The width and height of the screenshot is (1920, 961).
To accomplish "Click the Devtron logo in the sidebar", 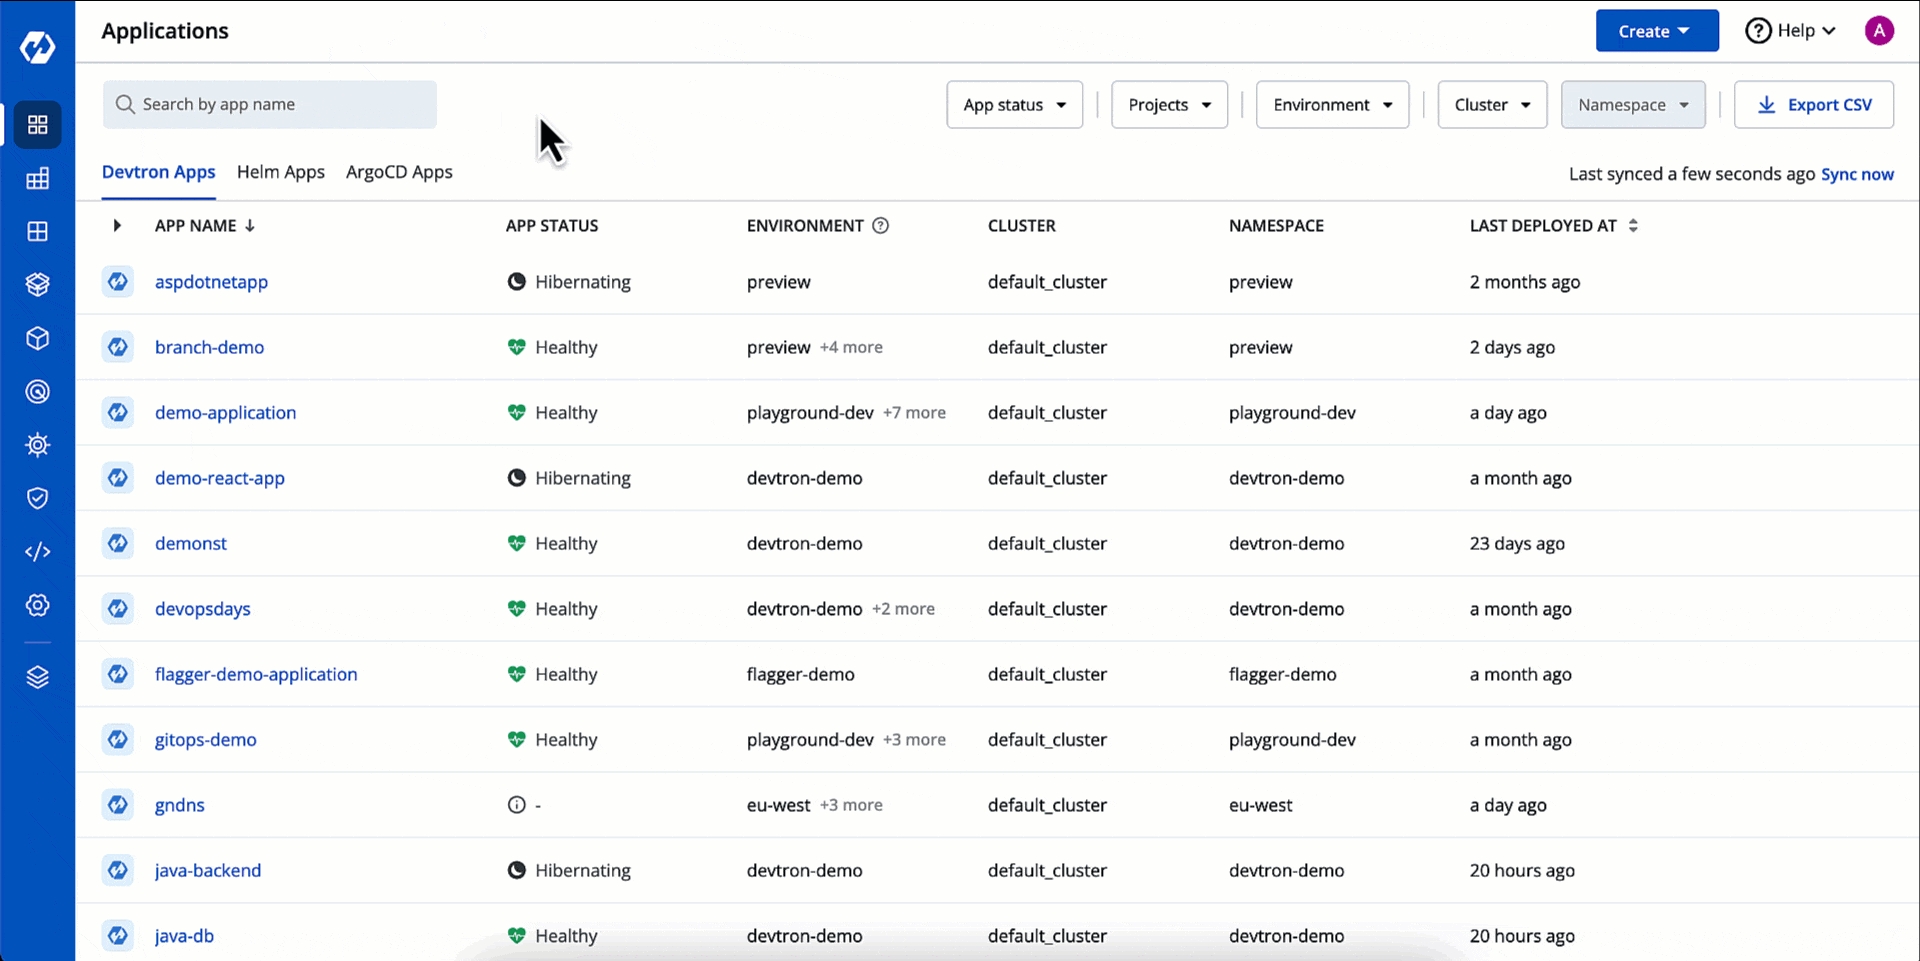I will (37, 46).
